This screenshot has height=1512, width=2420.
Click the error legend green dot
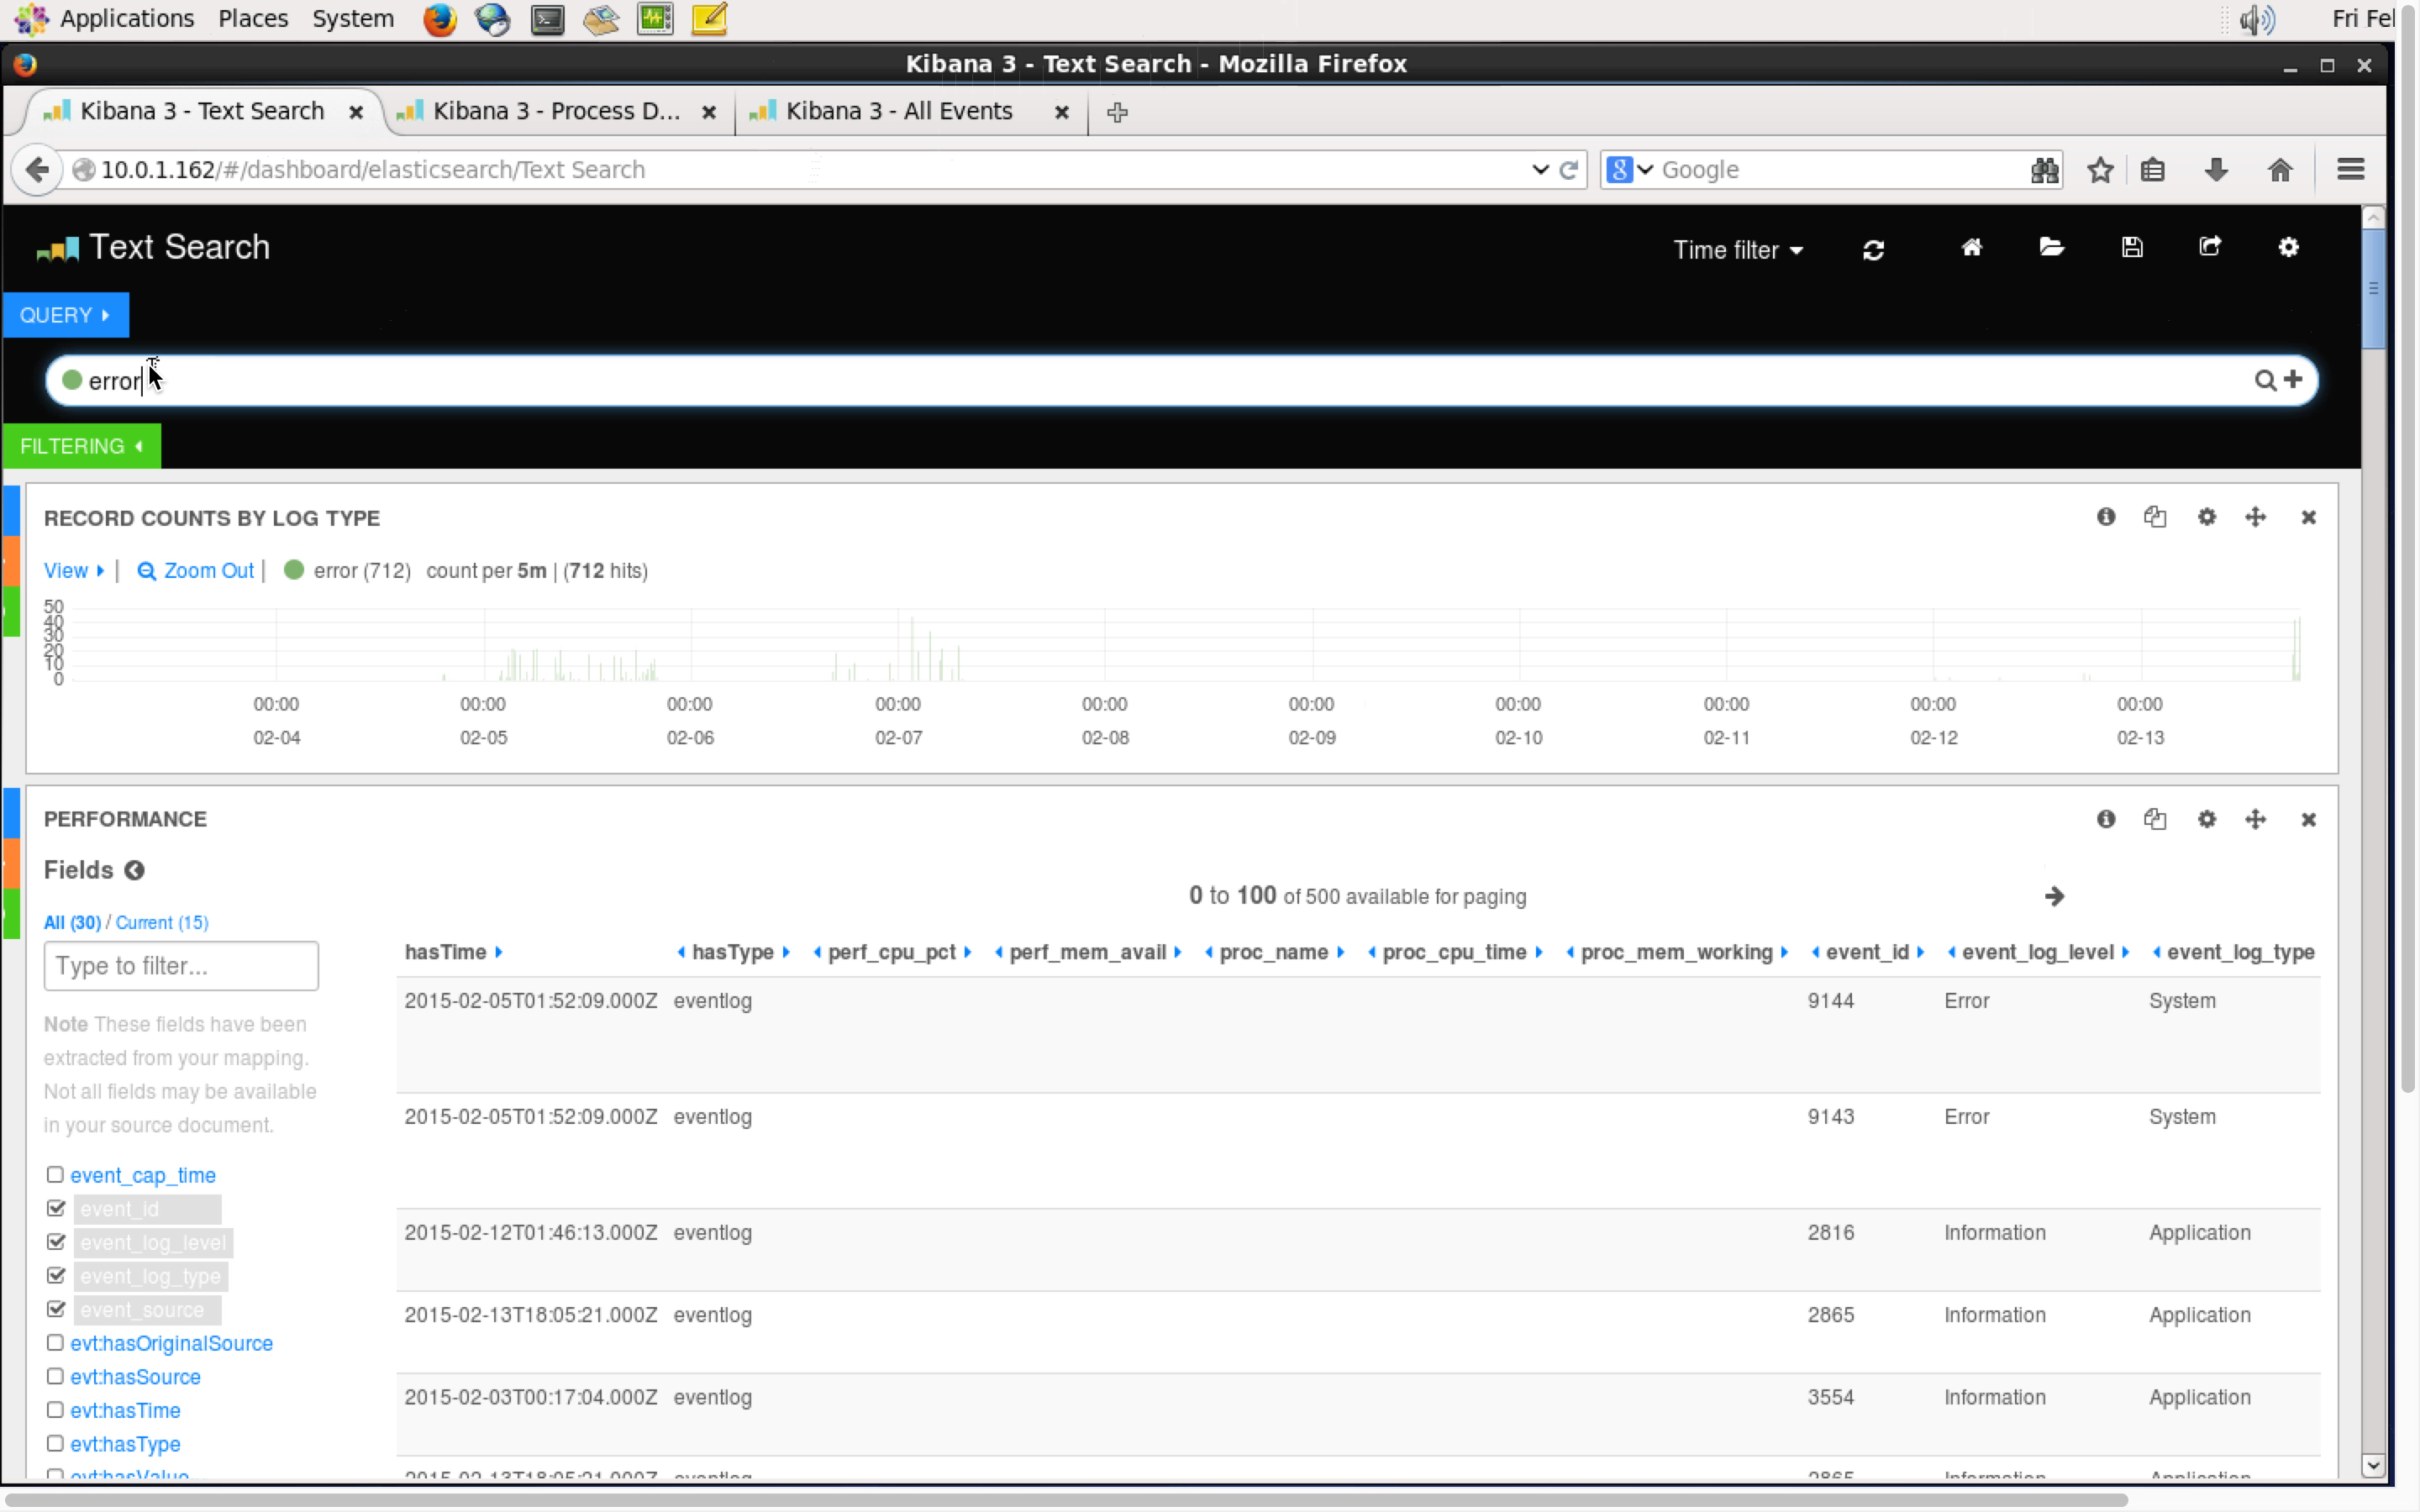pyautogui.click(x=293, y=570)
